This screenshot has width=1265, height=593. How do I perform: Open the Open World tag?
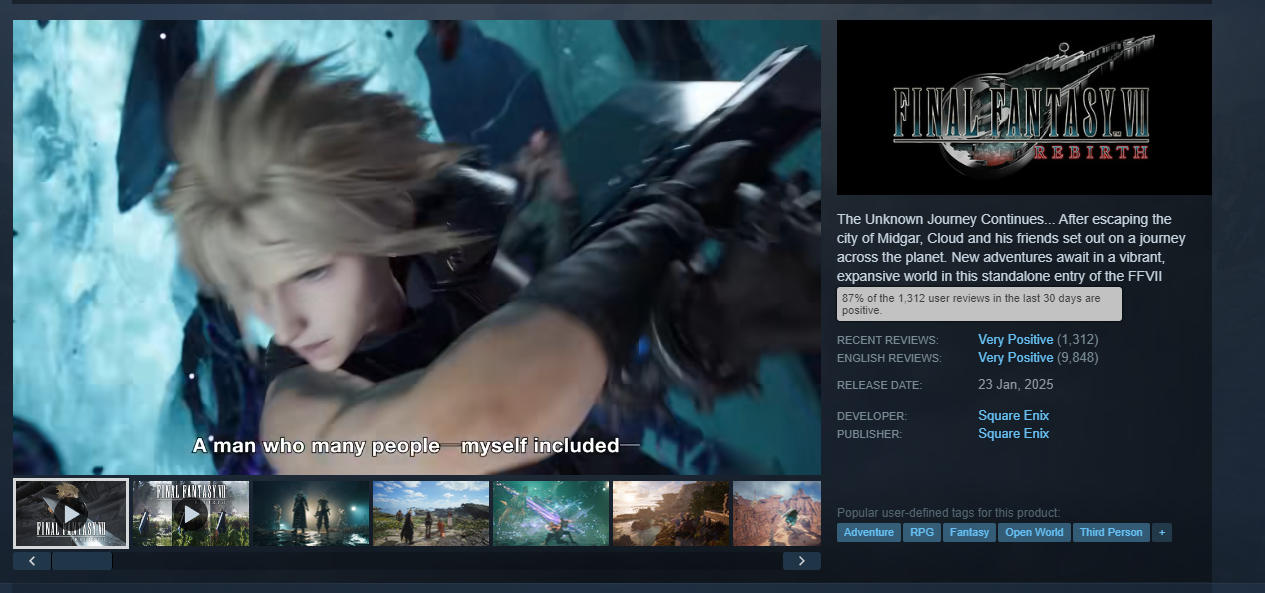pyautogui.click(x=1034, y=533)
